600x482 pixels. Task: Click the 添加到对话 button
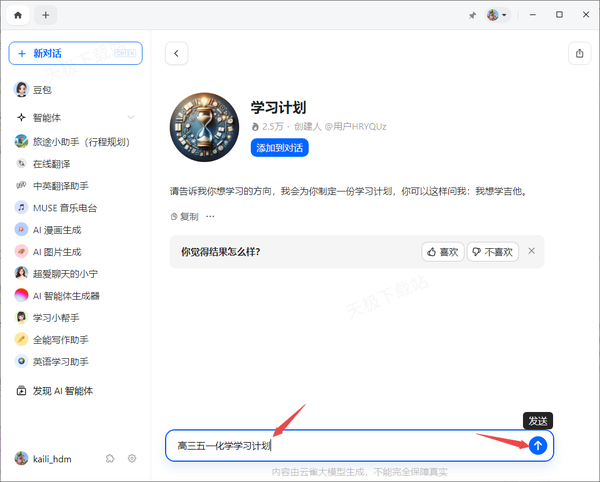pyautogui.click(x=280, y=147)
